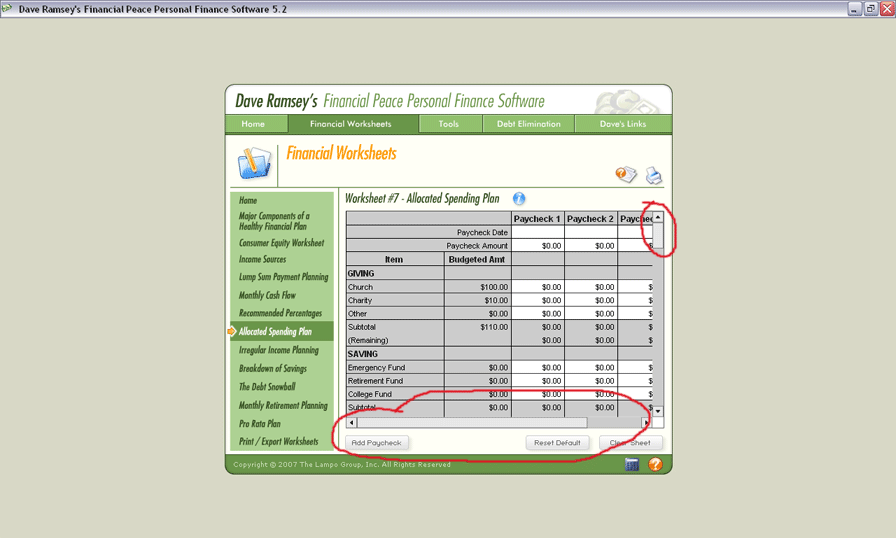Open the Pro Rata Plan worksheet
This screenshot has width=896, height=538.
[x=259, y=424]
